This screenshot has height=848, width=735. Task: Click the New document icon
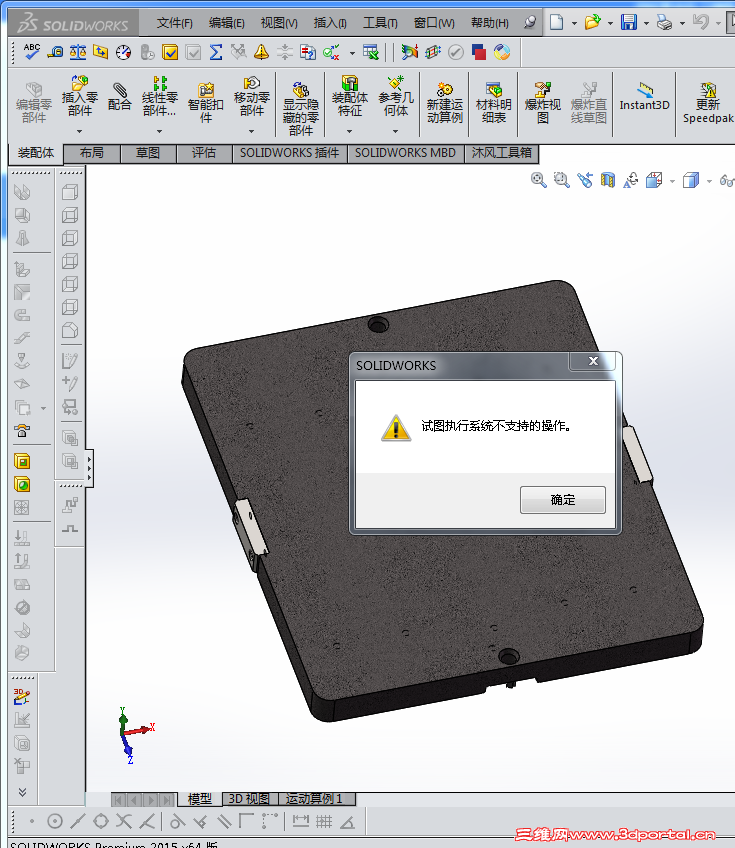coord(557,22)
